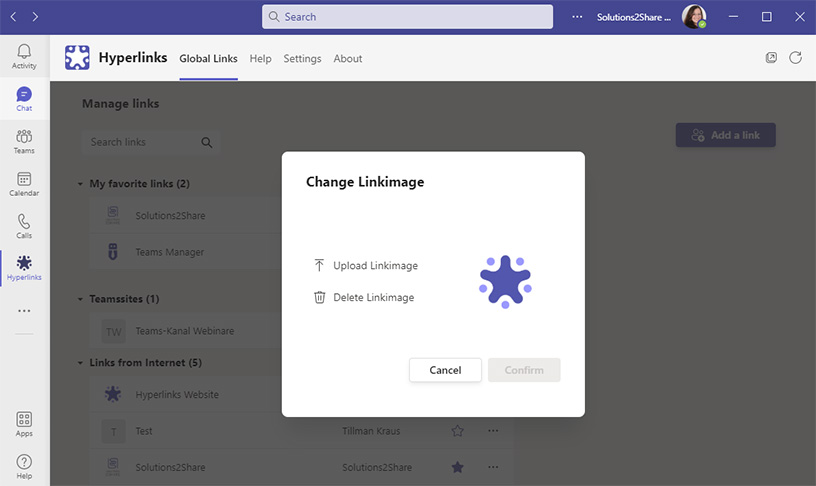Click the Delete Linkimage trash icon
Viewport: 816px width, 486px height.
320,297
